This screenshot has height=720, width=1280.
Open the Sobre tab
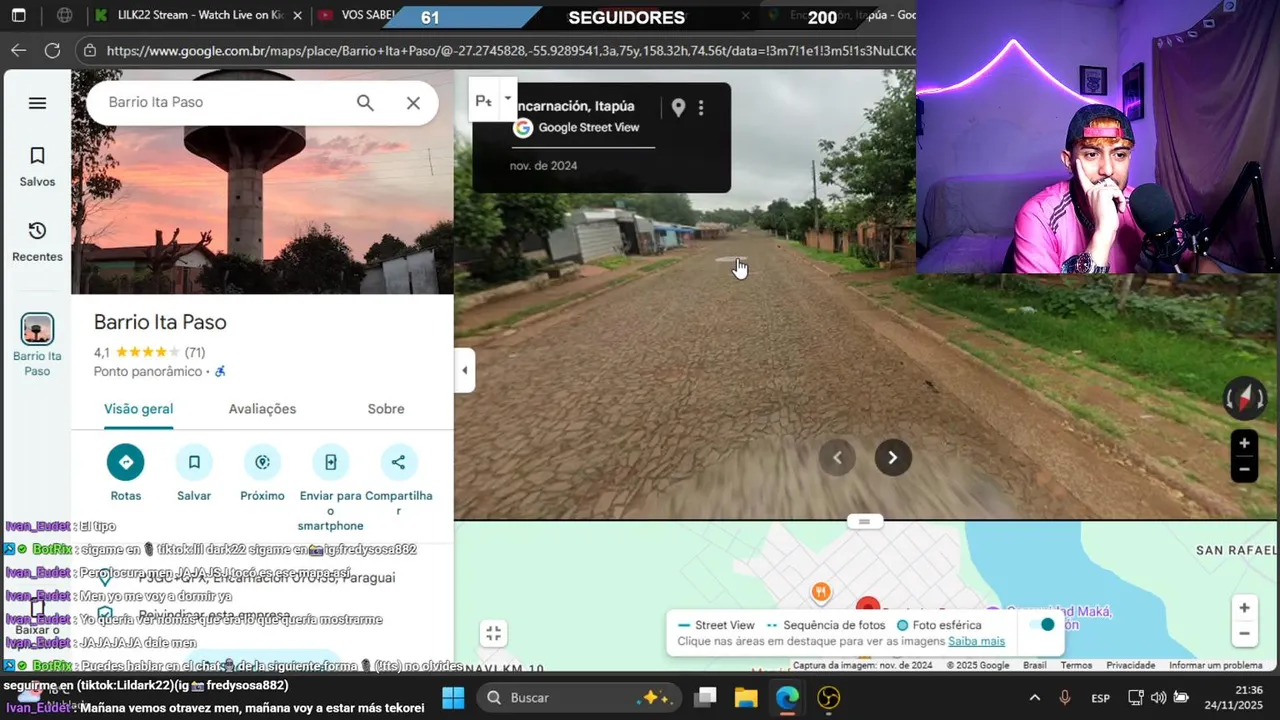386,409
